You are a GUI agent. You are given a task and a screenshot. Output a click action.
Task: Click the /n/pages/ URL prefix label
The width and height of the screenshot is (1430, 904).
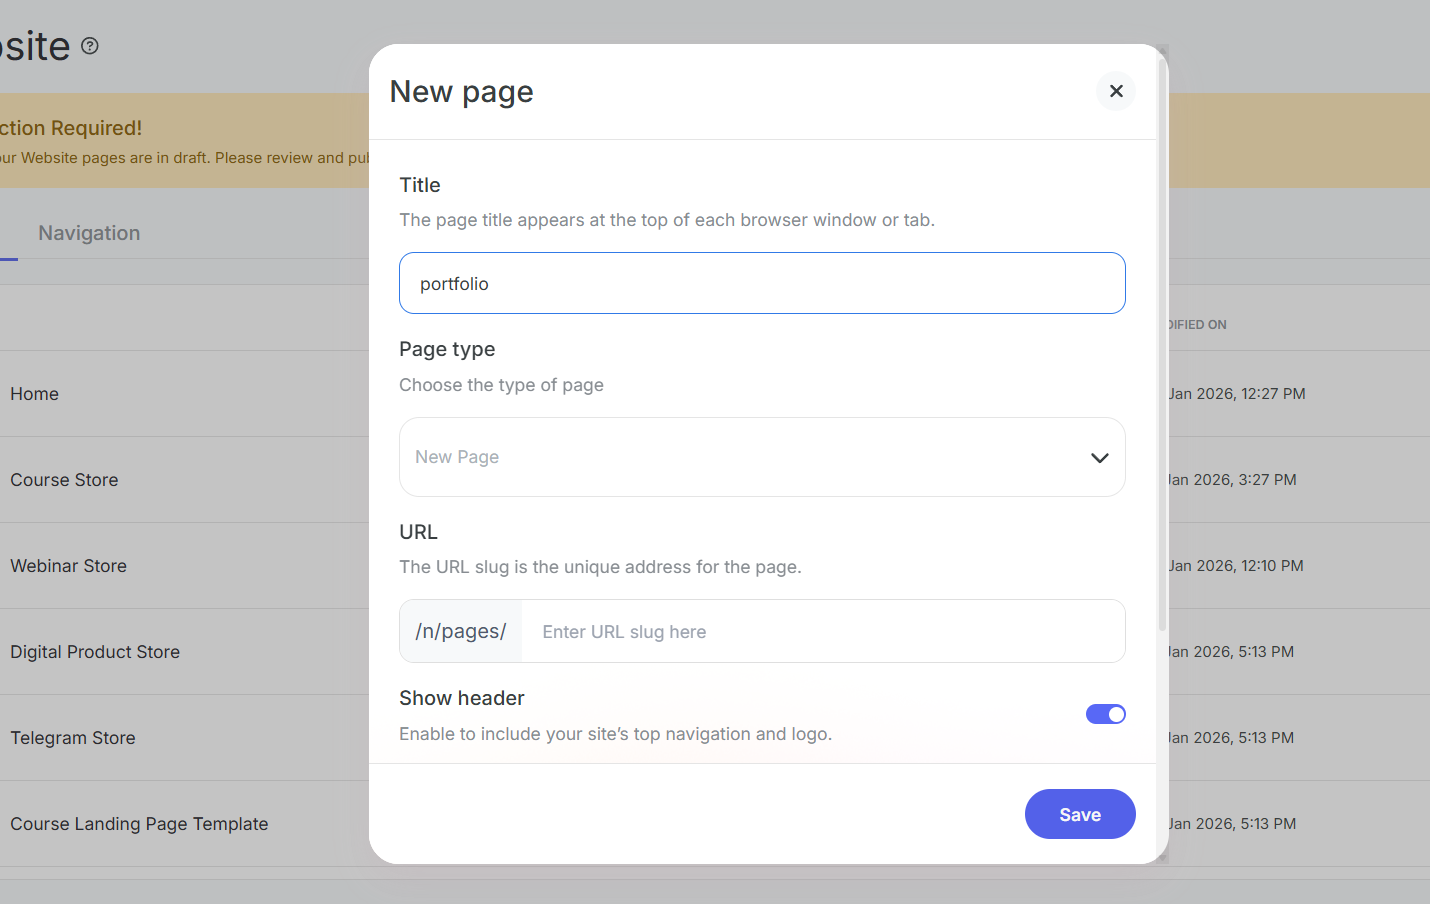click(x=461, y=632)
